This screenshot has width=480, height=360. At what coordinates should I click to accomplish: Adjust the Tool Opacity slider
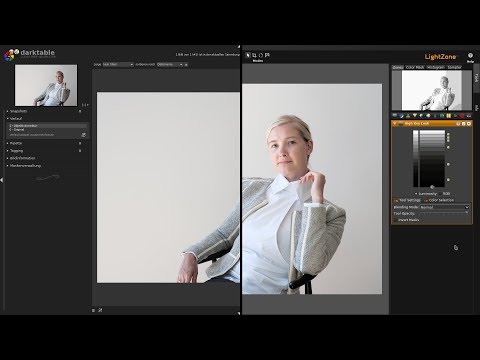pyautogui.click(x=443, y=213)
